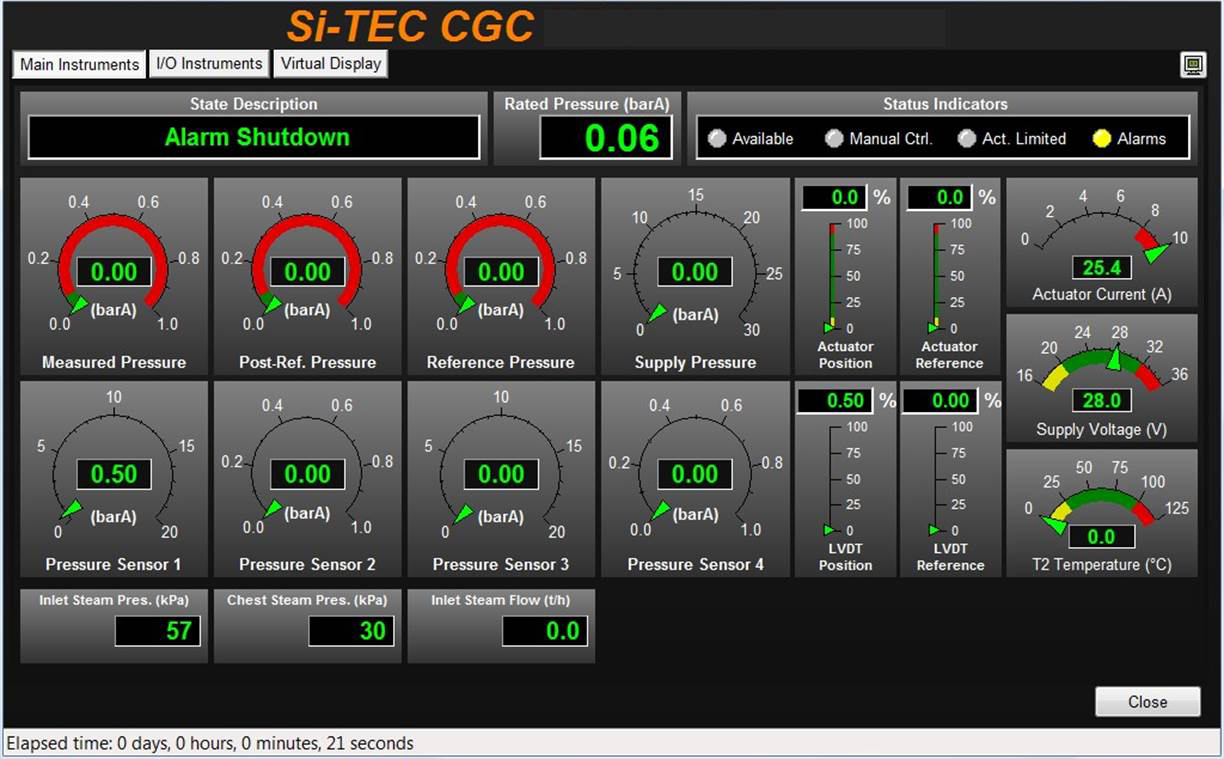Viewport: 1224px width, 759px height.
Task: Click the monitor icon at top right
Action: pyautogui.click(x=1192, y=65)
